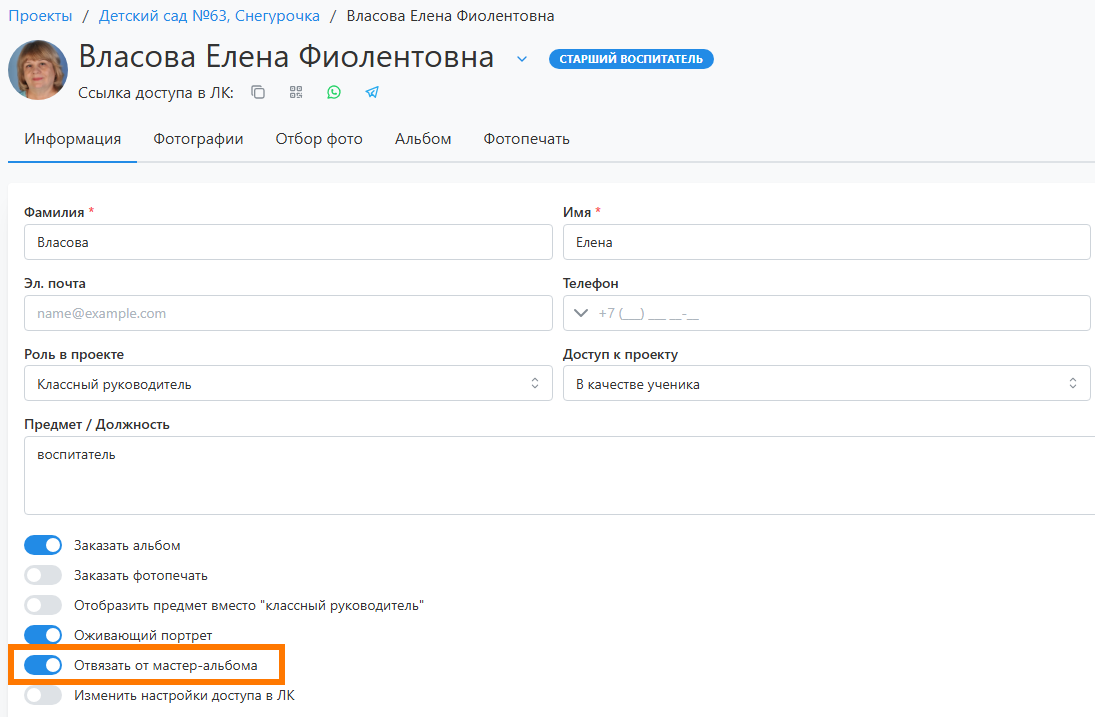Expand chevron next to person name
This screenshot has width=1095, height=717.
(521, 59)
